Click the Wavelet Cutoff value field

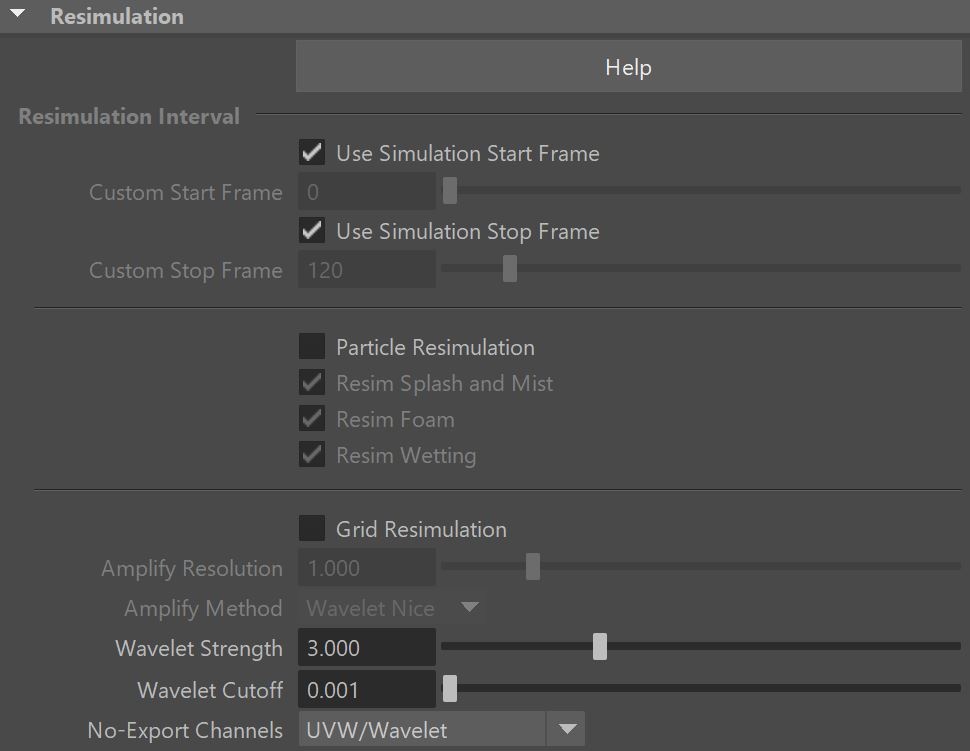367,690
